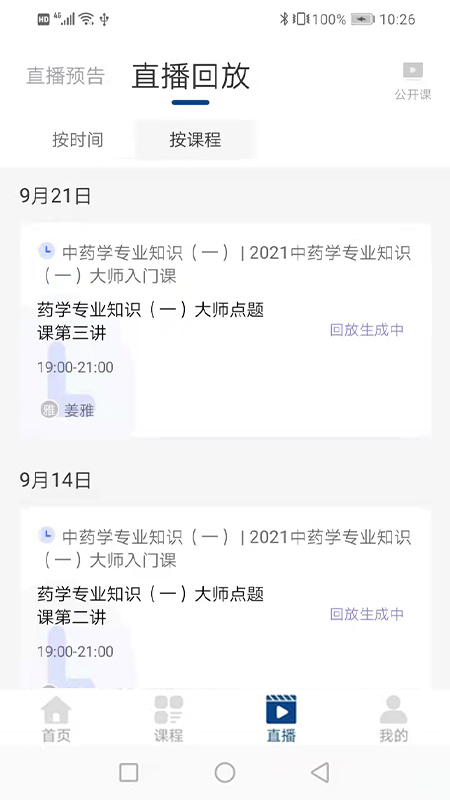Viewport: 450px width, 800px height.
Task: Tap the 直播 clapperboard icon
Action: (x=281, y=710)
